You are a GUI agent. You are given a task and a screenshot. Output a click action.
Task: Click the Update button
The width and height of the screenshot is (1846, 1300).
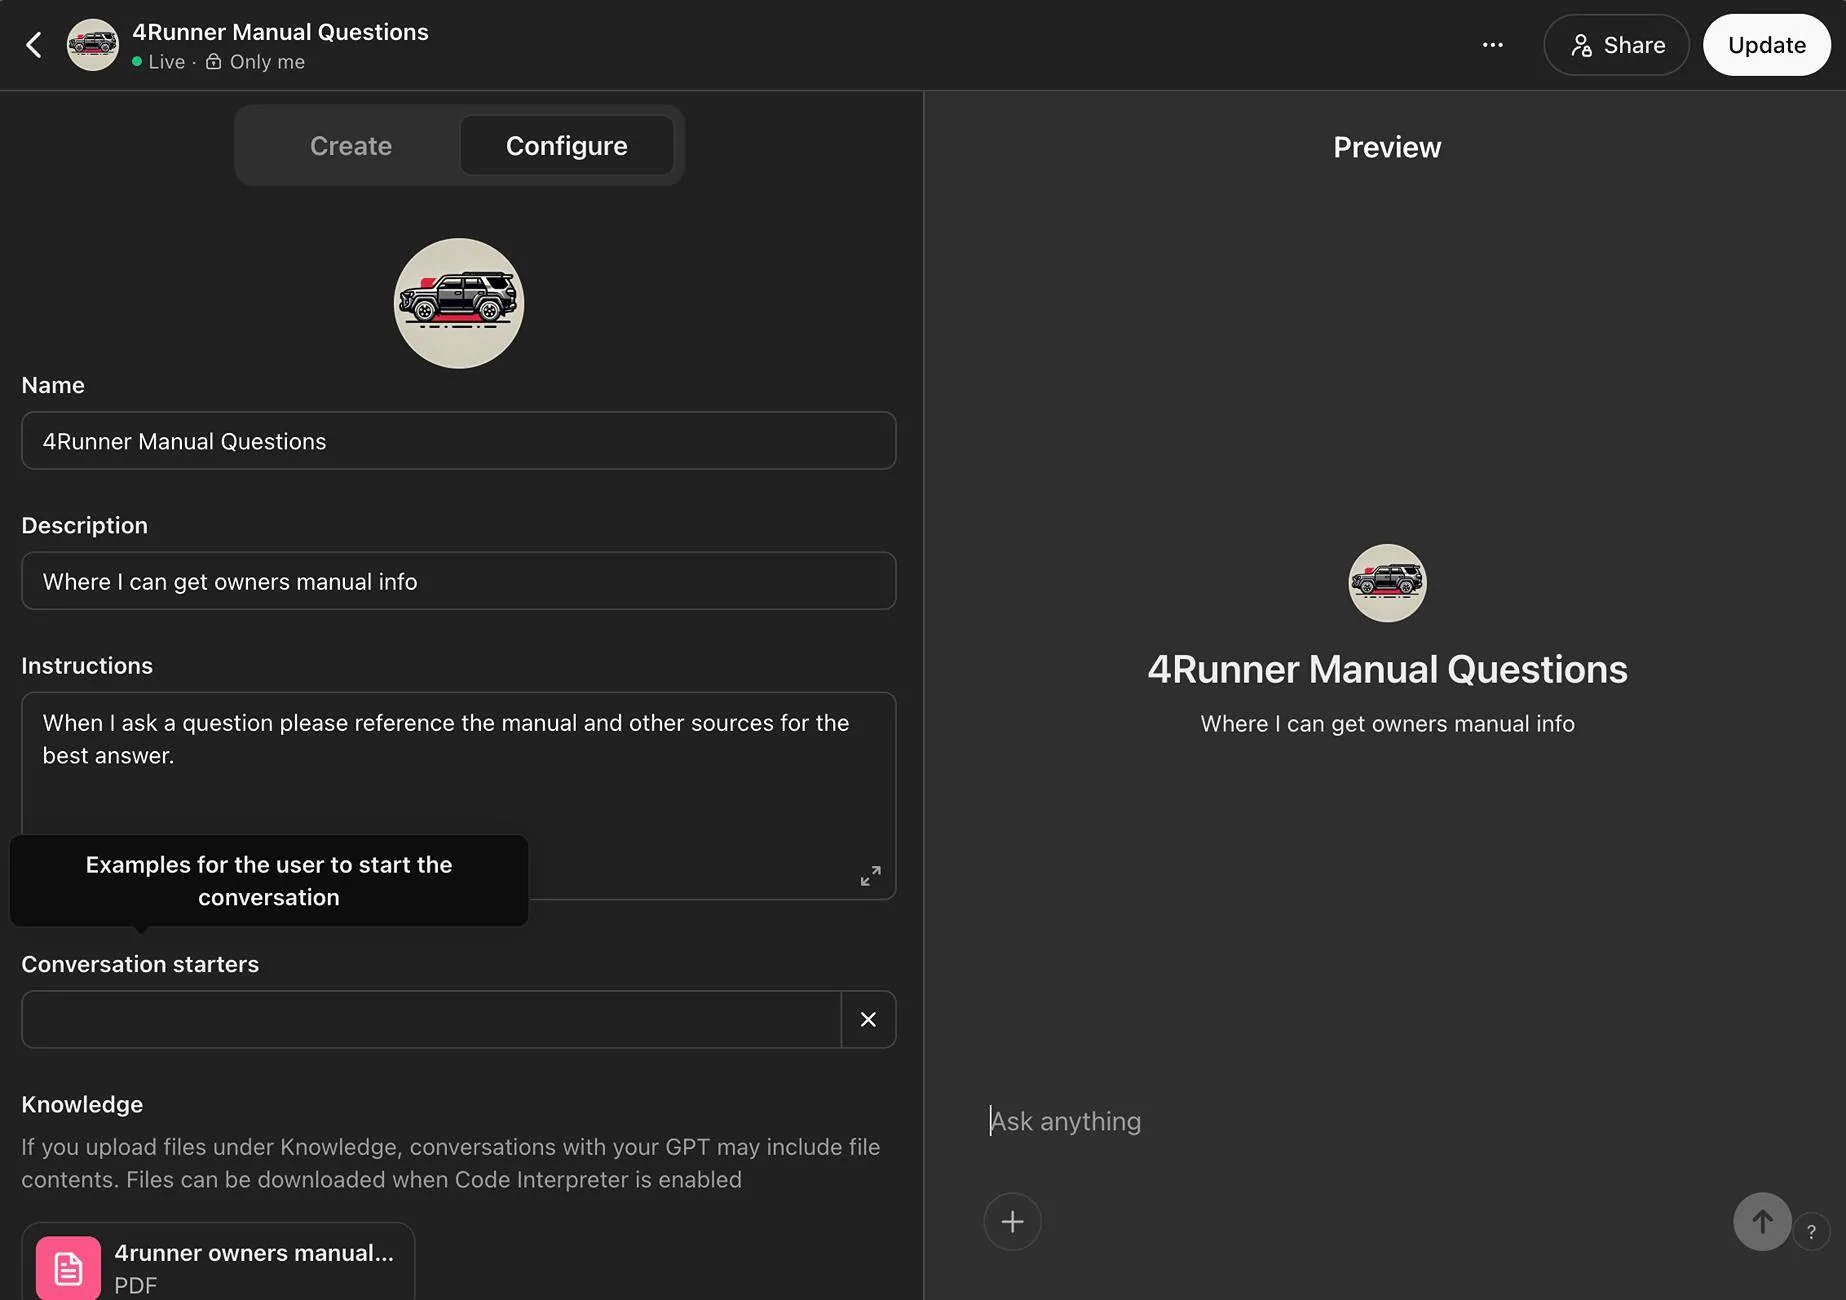pyautogui.click(x=1766, y=45)
